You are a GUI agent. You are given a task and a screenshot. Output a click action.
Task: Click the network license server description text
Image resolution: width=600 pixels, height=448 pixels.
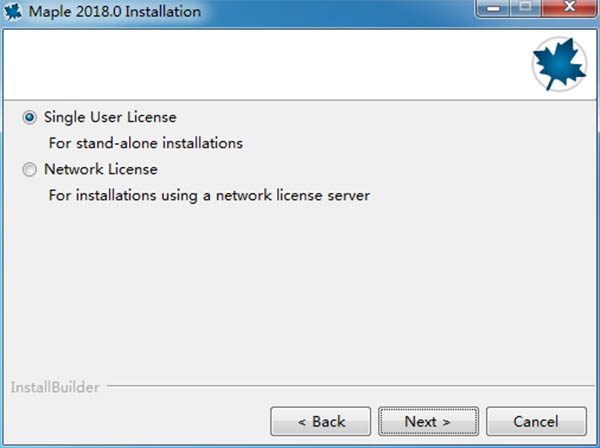(x=209, y=196)
